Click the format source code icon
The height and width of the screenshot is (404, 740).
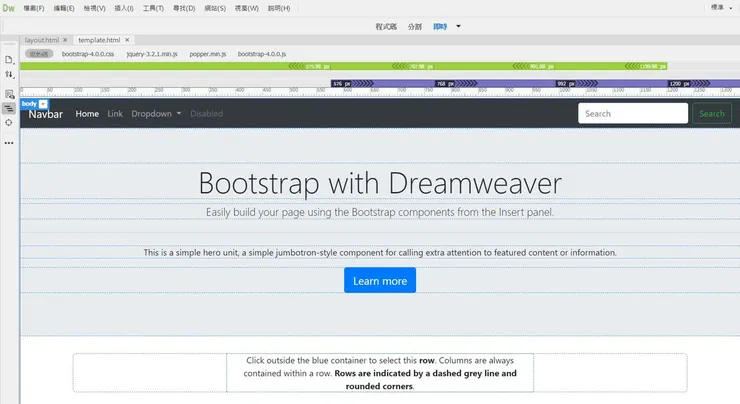9,109
